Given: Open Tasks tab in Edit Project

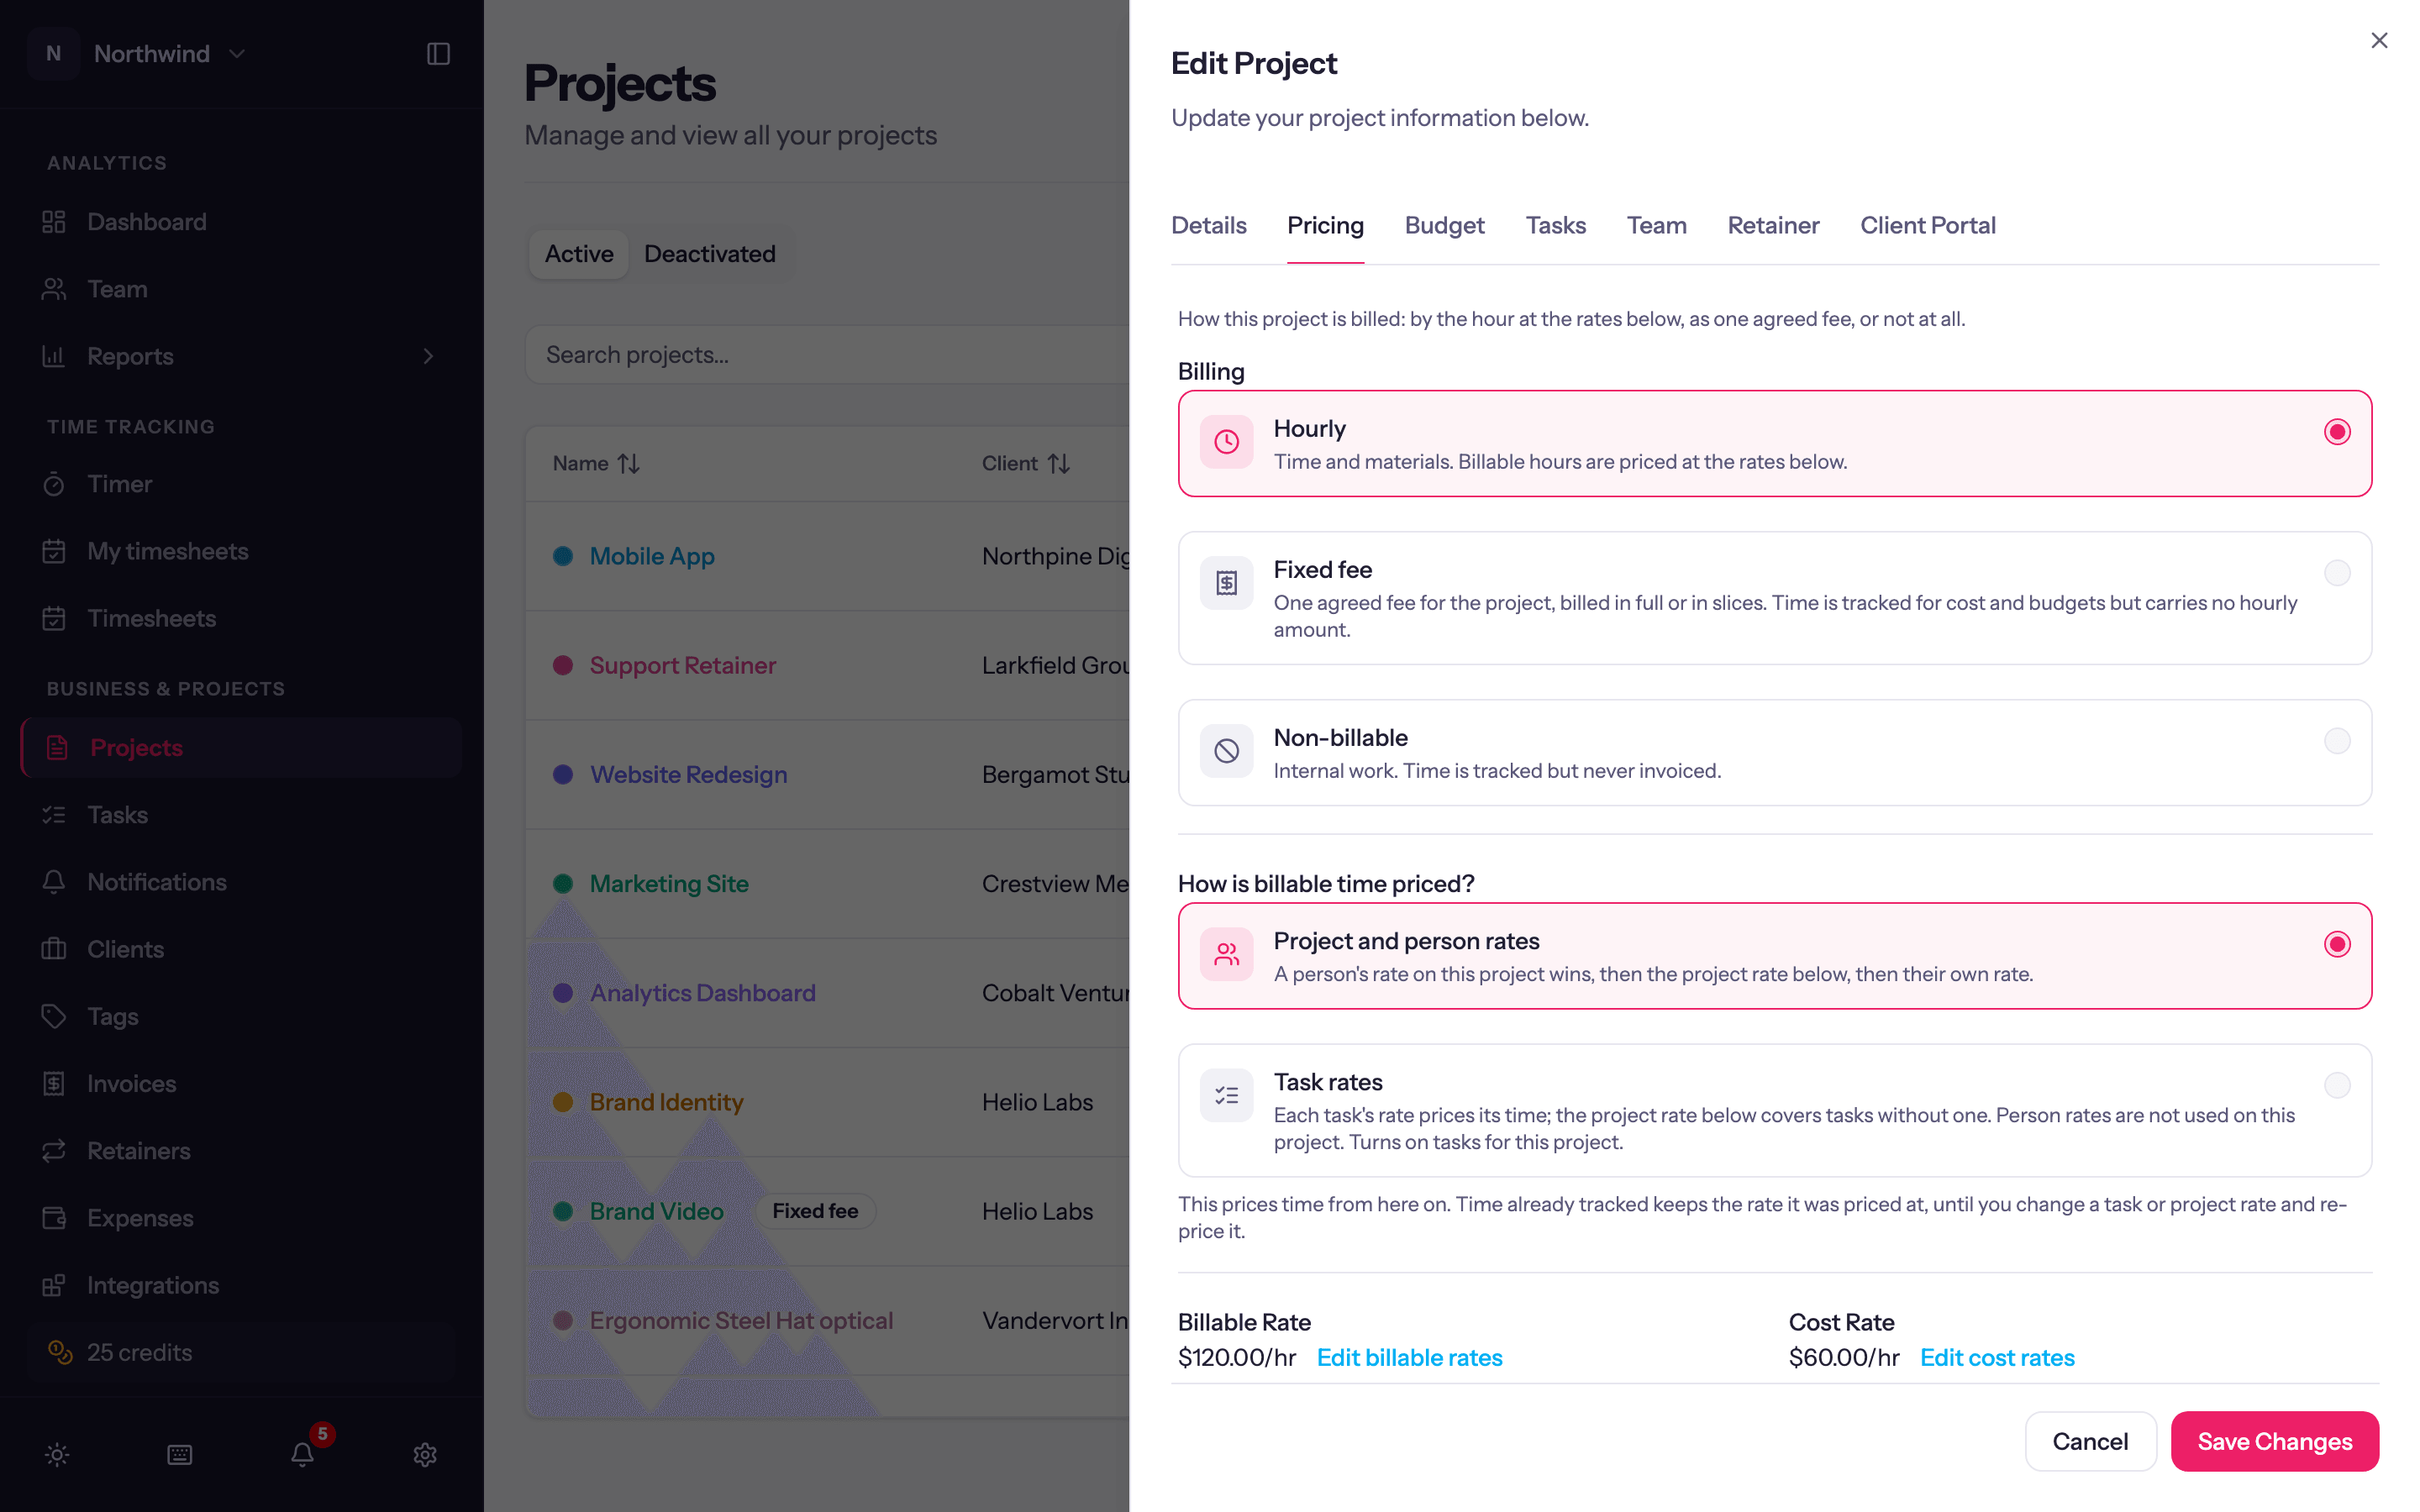Looking at the screenshot, I should [1555, 225].
